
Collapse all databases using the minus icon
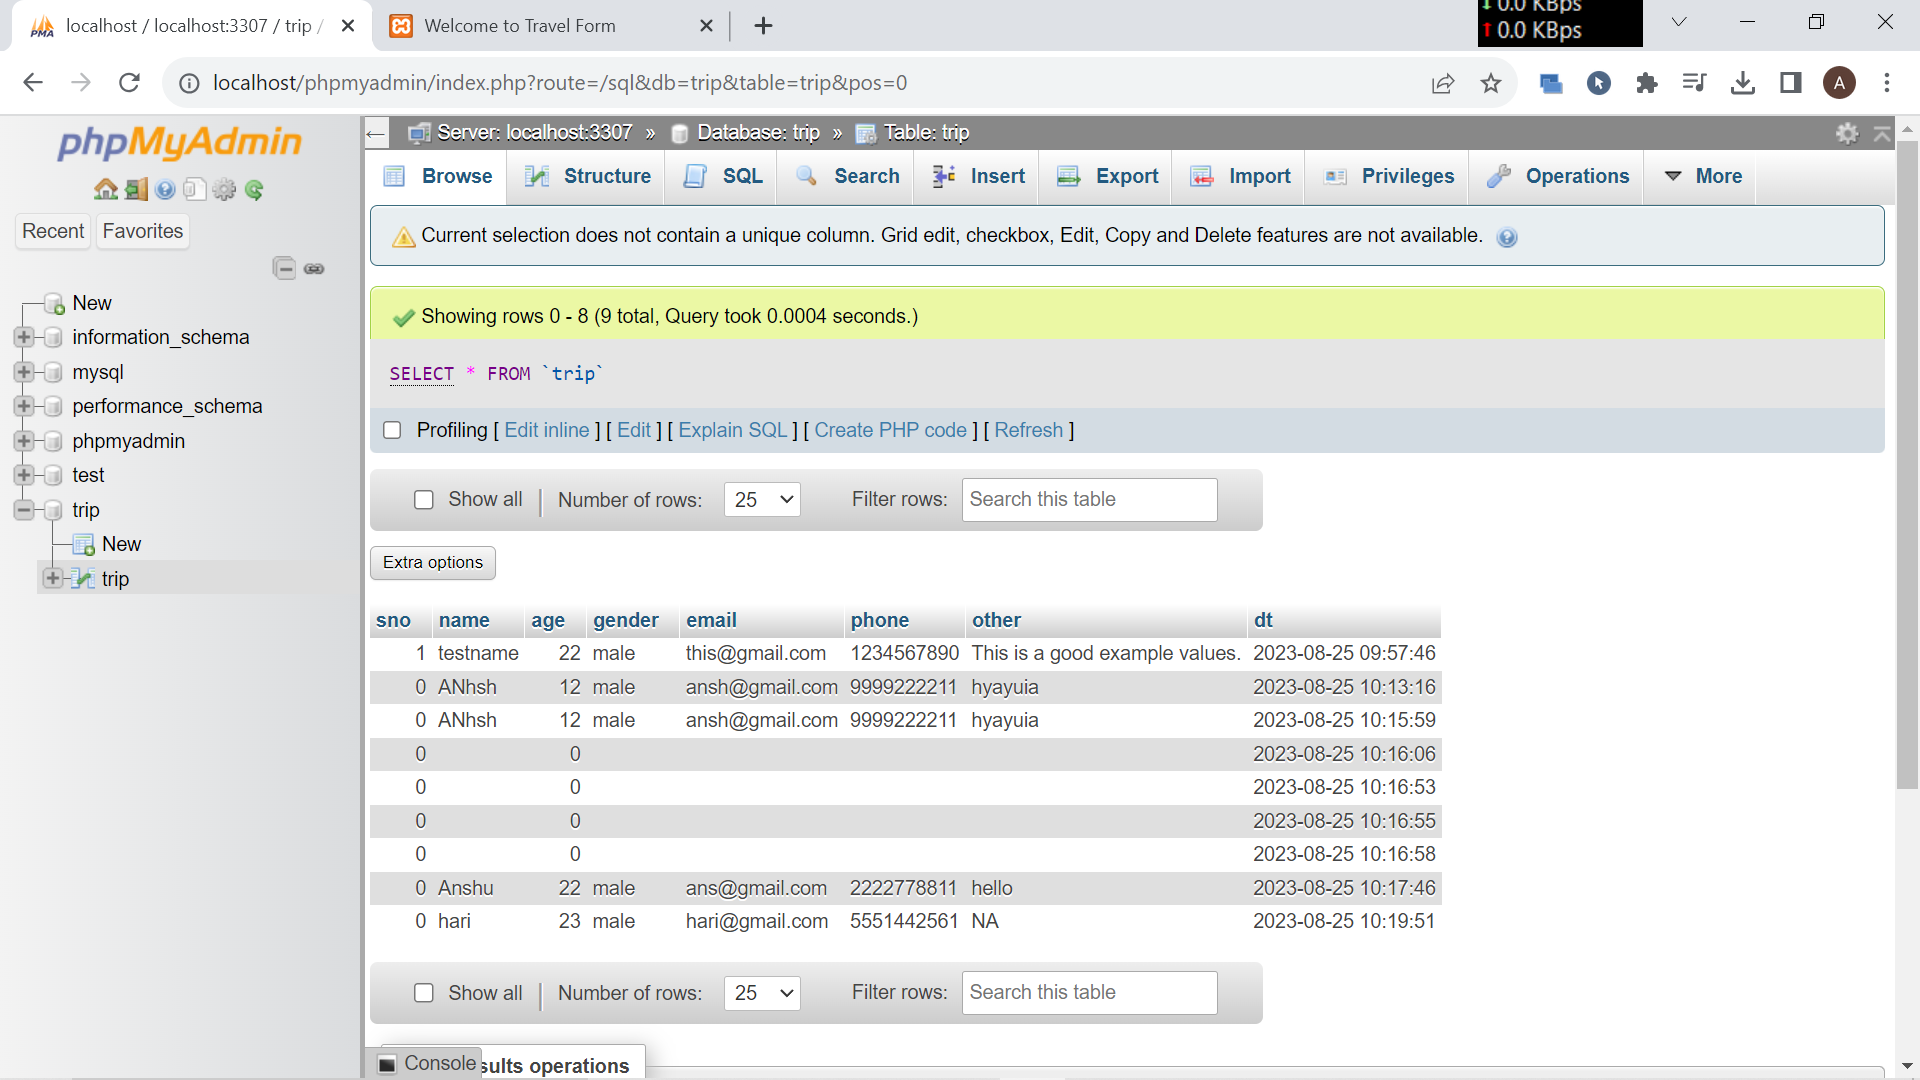(285, 268)
